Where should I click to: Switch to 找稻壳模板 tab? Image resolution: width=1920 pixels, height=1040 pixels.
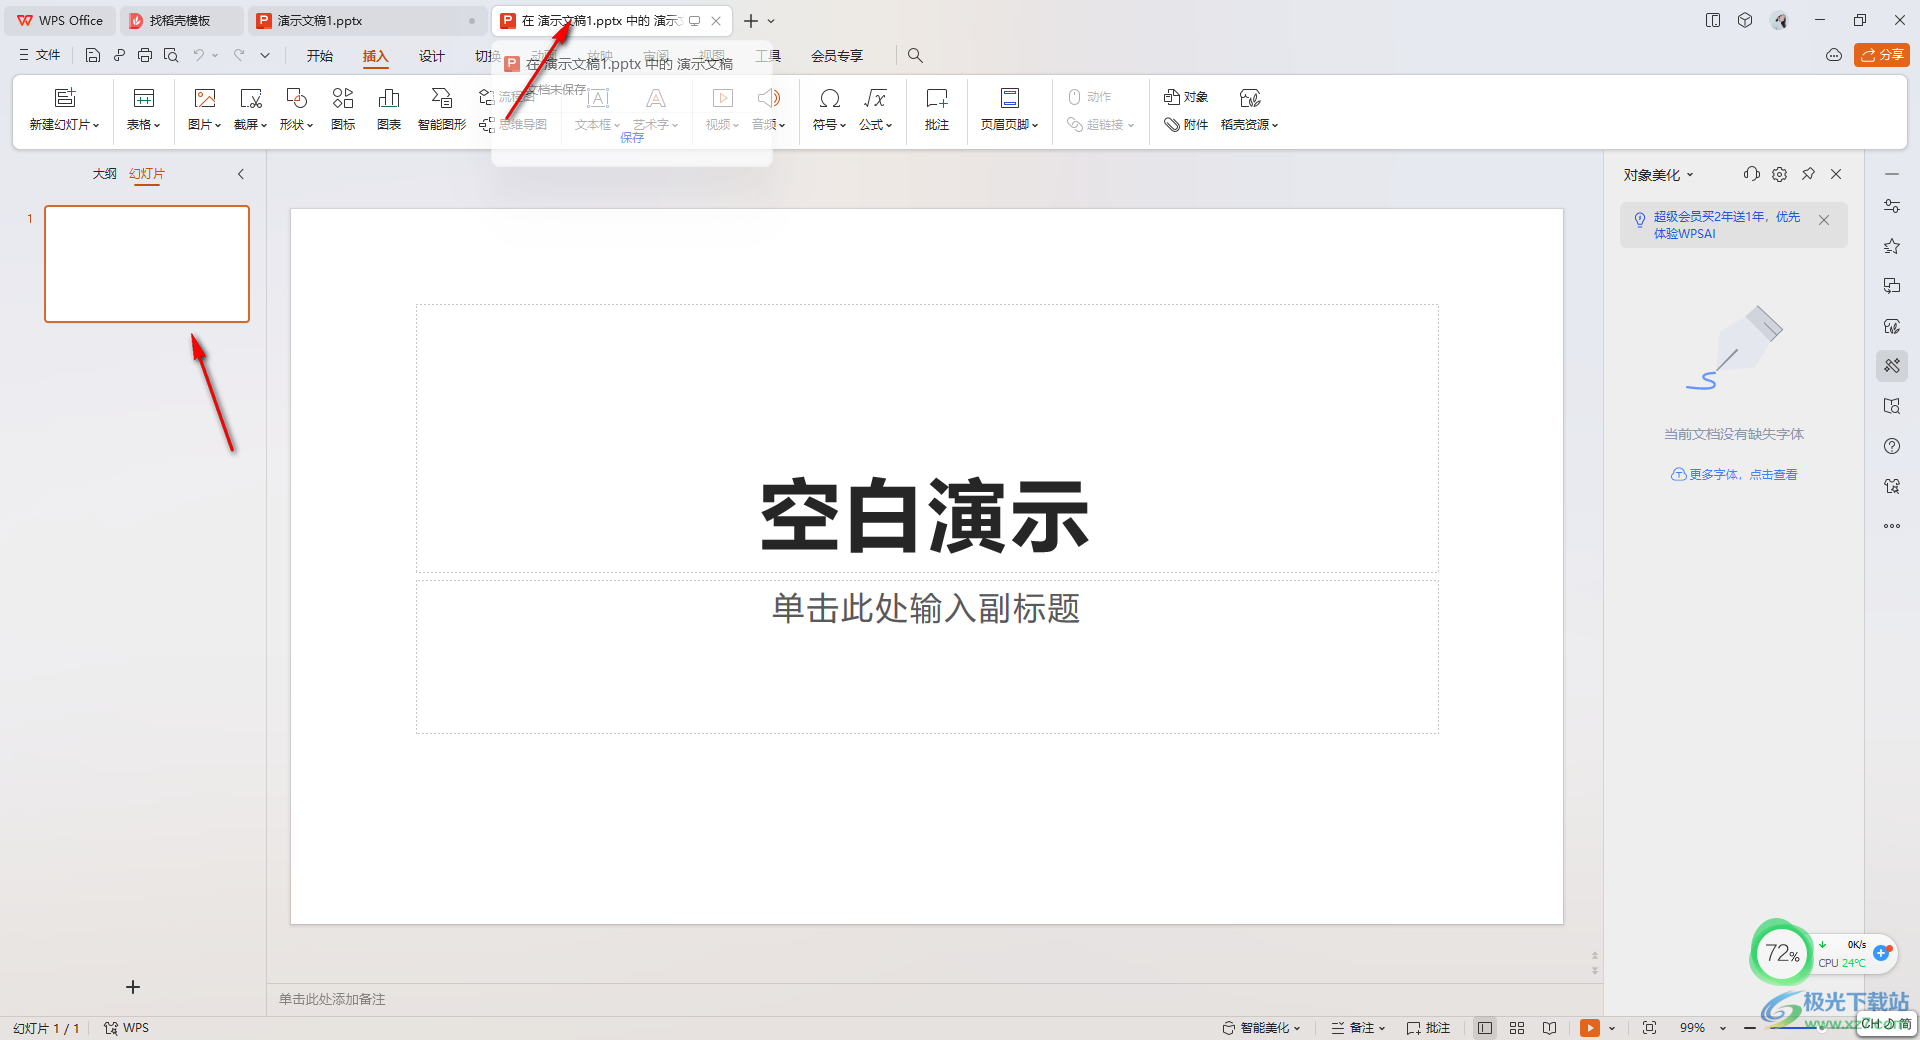(x=180, y=20)
